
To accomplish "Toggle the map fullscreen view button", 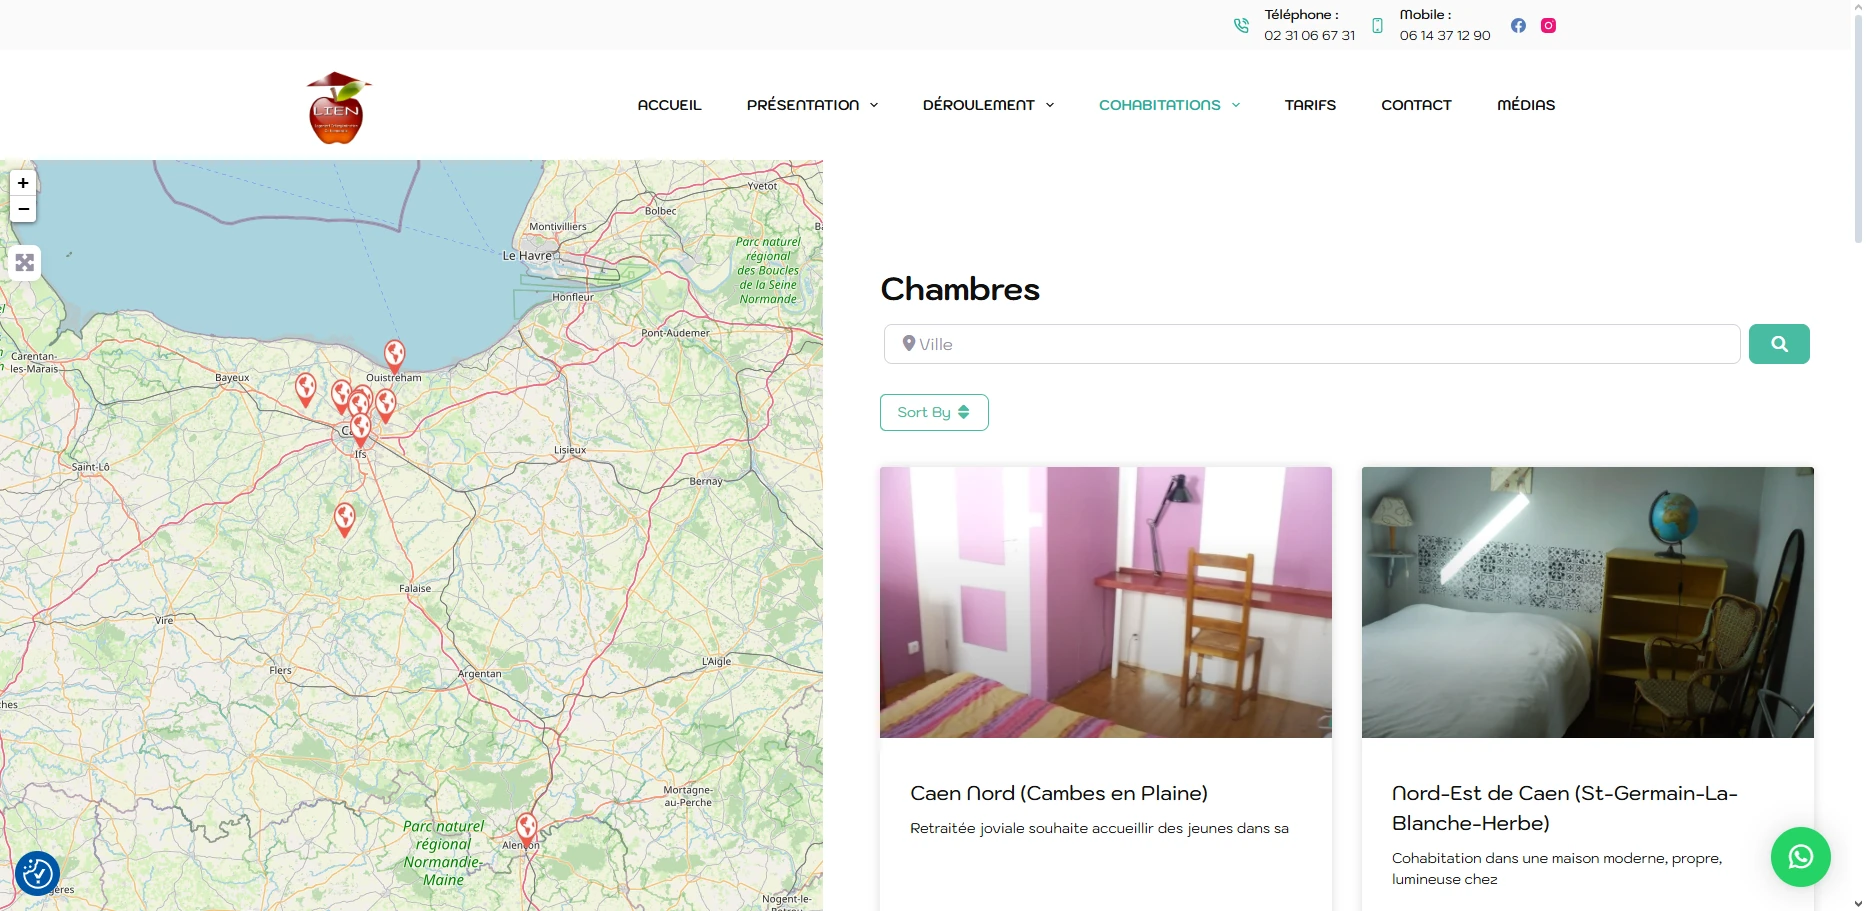I will 25,263.
